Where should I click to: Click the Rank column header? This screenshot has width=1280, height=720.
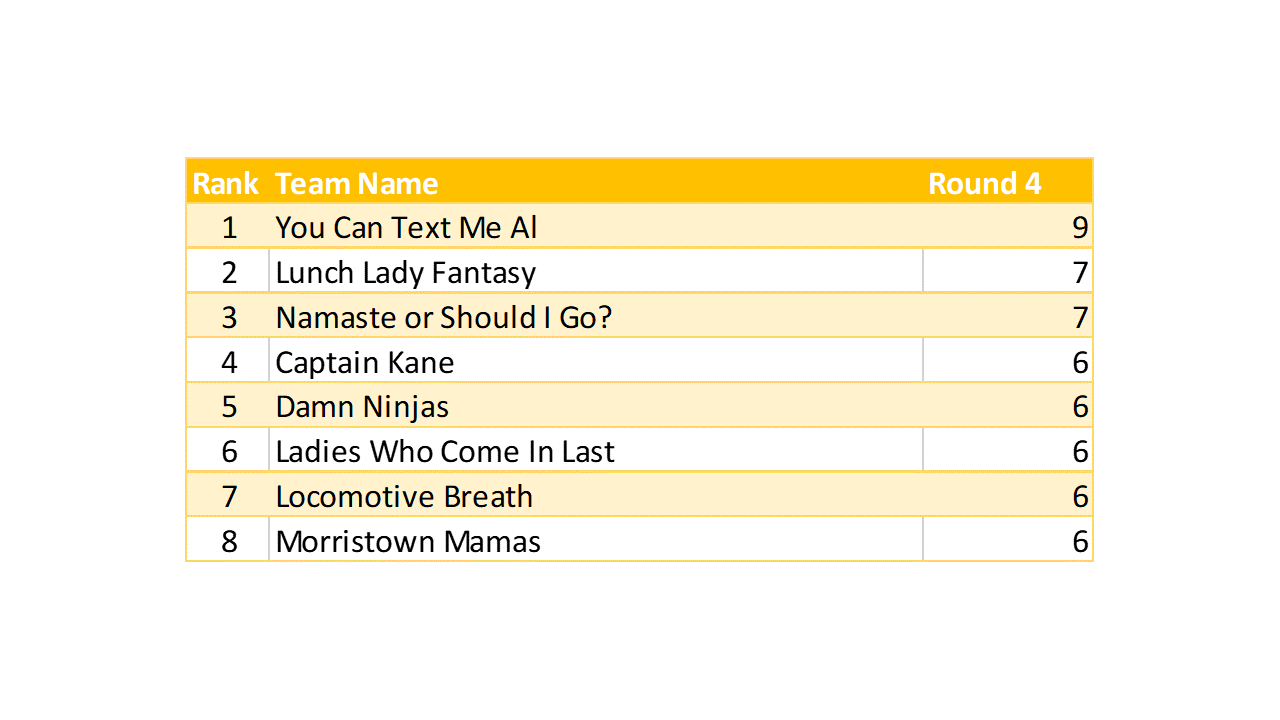pos(226,184)
